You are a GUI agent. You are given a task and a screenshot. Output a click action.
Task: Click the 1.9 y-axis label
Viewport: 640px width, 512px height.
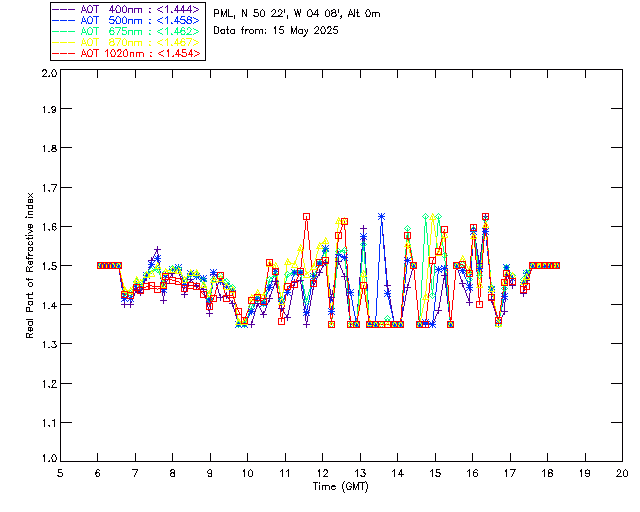tap(49, 109)
